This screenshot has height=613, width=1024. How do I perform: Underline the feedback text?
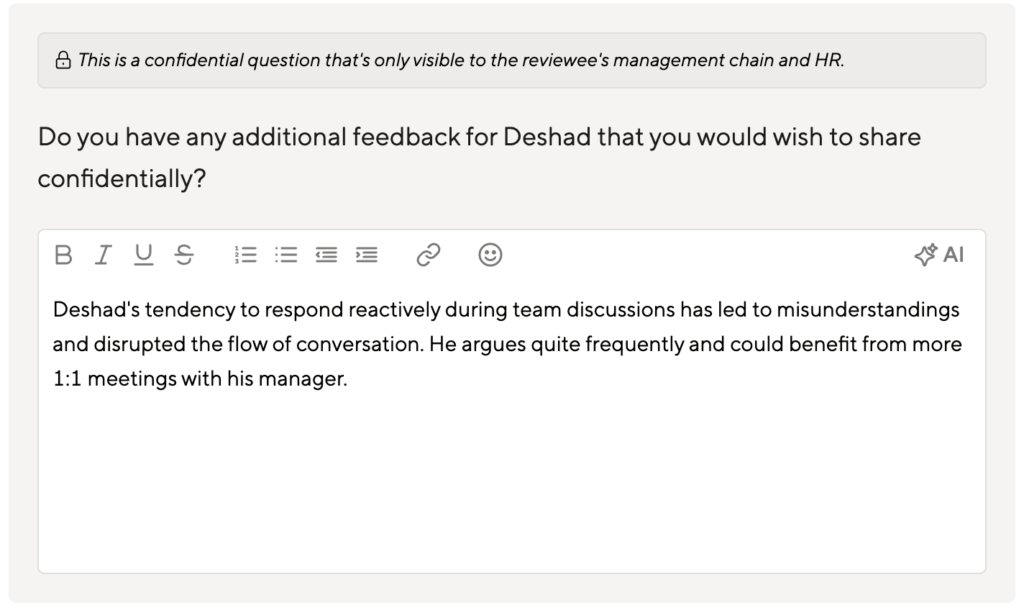[x=144, y=255]
